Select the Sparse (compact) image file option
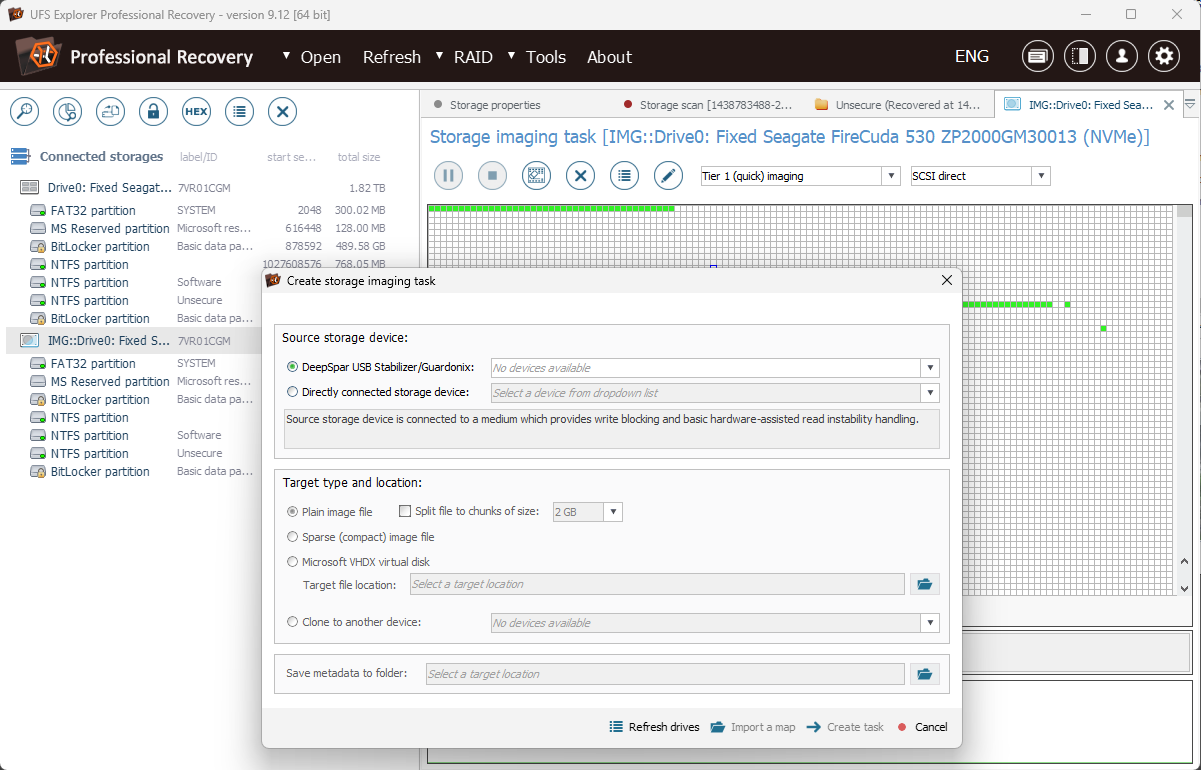This screenshot has width=1201, height=770. [292, 537]
